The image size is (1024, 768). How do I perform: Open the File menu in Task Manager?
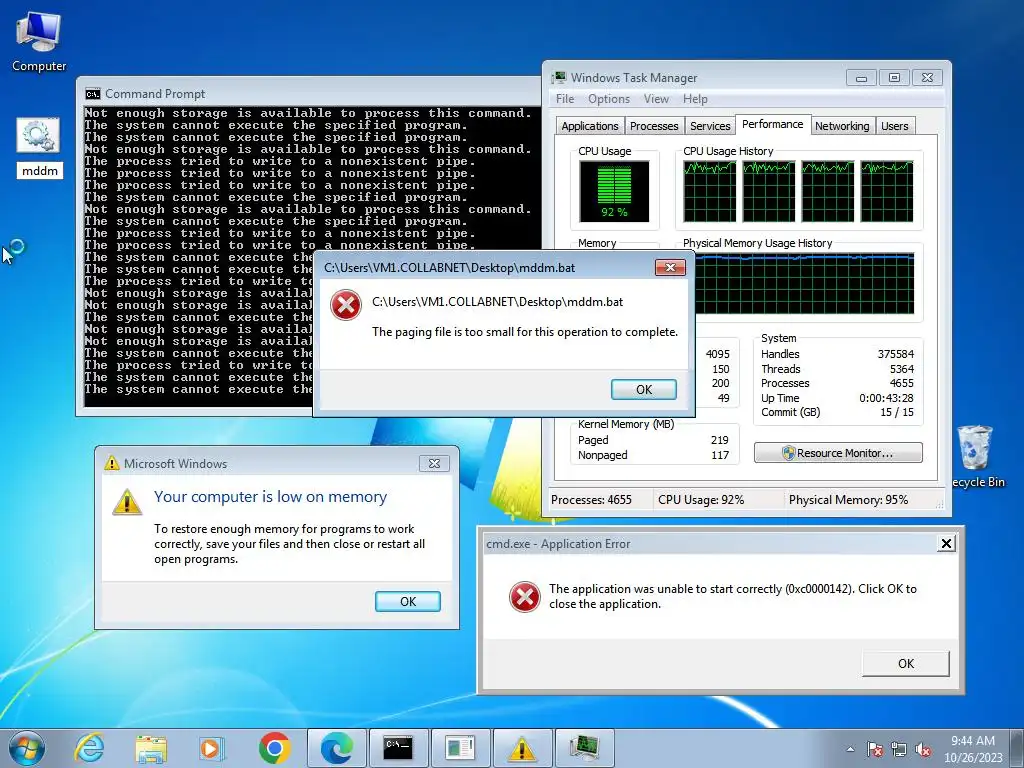click(565, 99)
